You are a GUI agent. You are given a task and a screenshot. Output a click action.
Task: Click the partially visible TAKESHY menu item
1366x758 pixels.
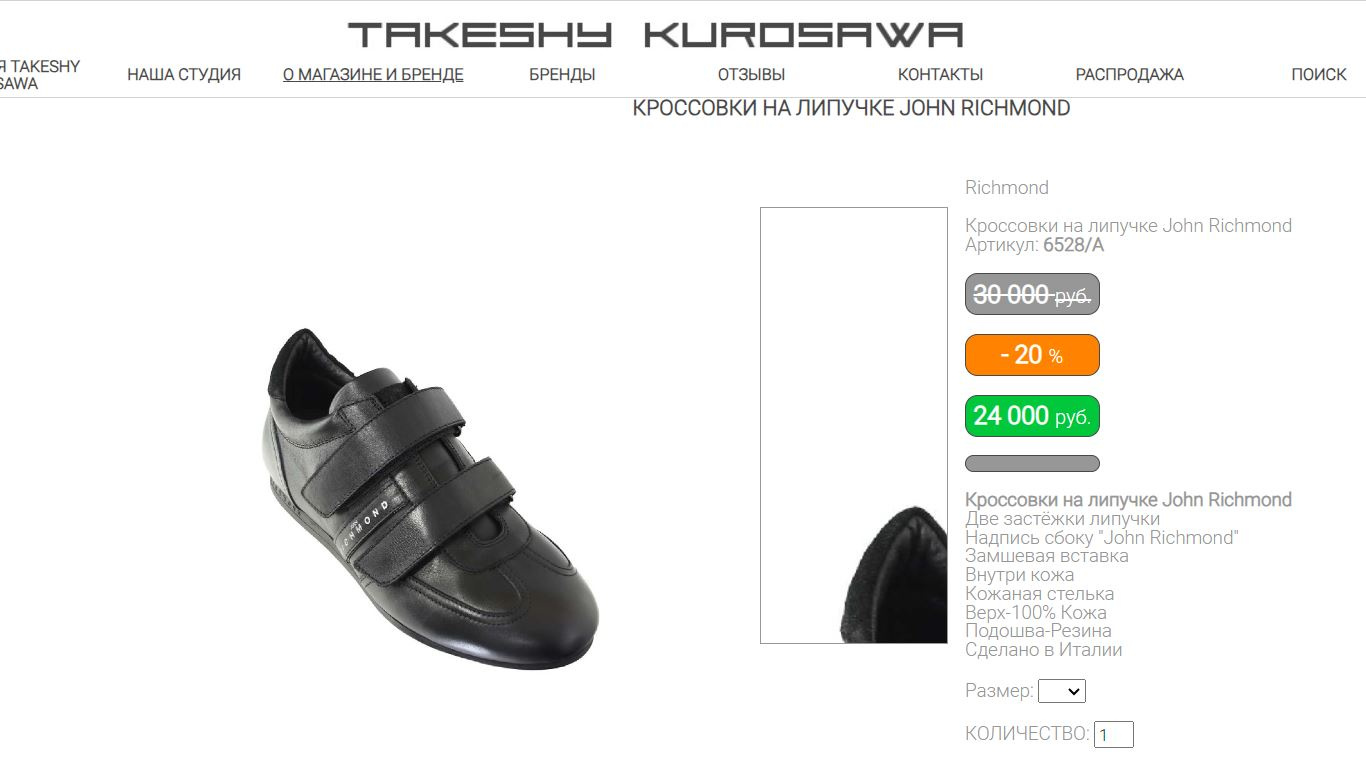pyautogui.click(x=39, y=75)
